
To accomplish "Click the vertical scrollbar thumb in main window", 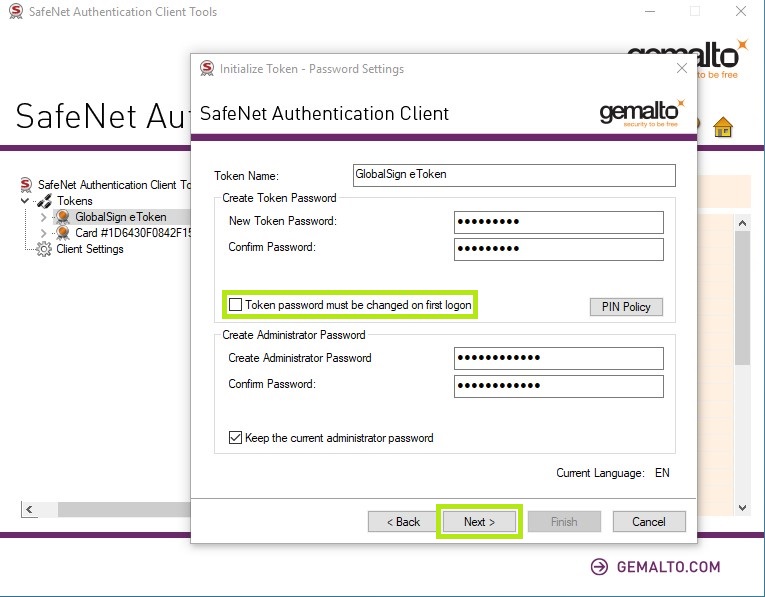I will pos(742,298).
